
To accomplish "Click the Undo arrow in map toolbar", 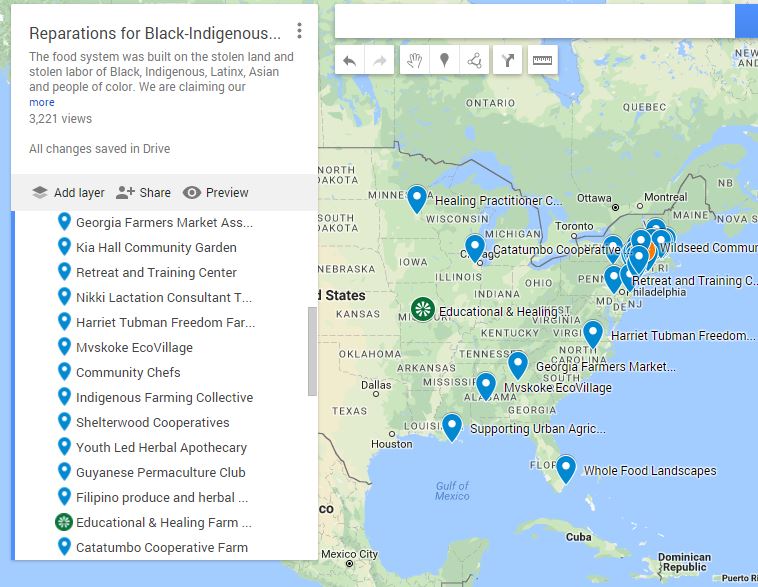I will (350, 60).
